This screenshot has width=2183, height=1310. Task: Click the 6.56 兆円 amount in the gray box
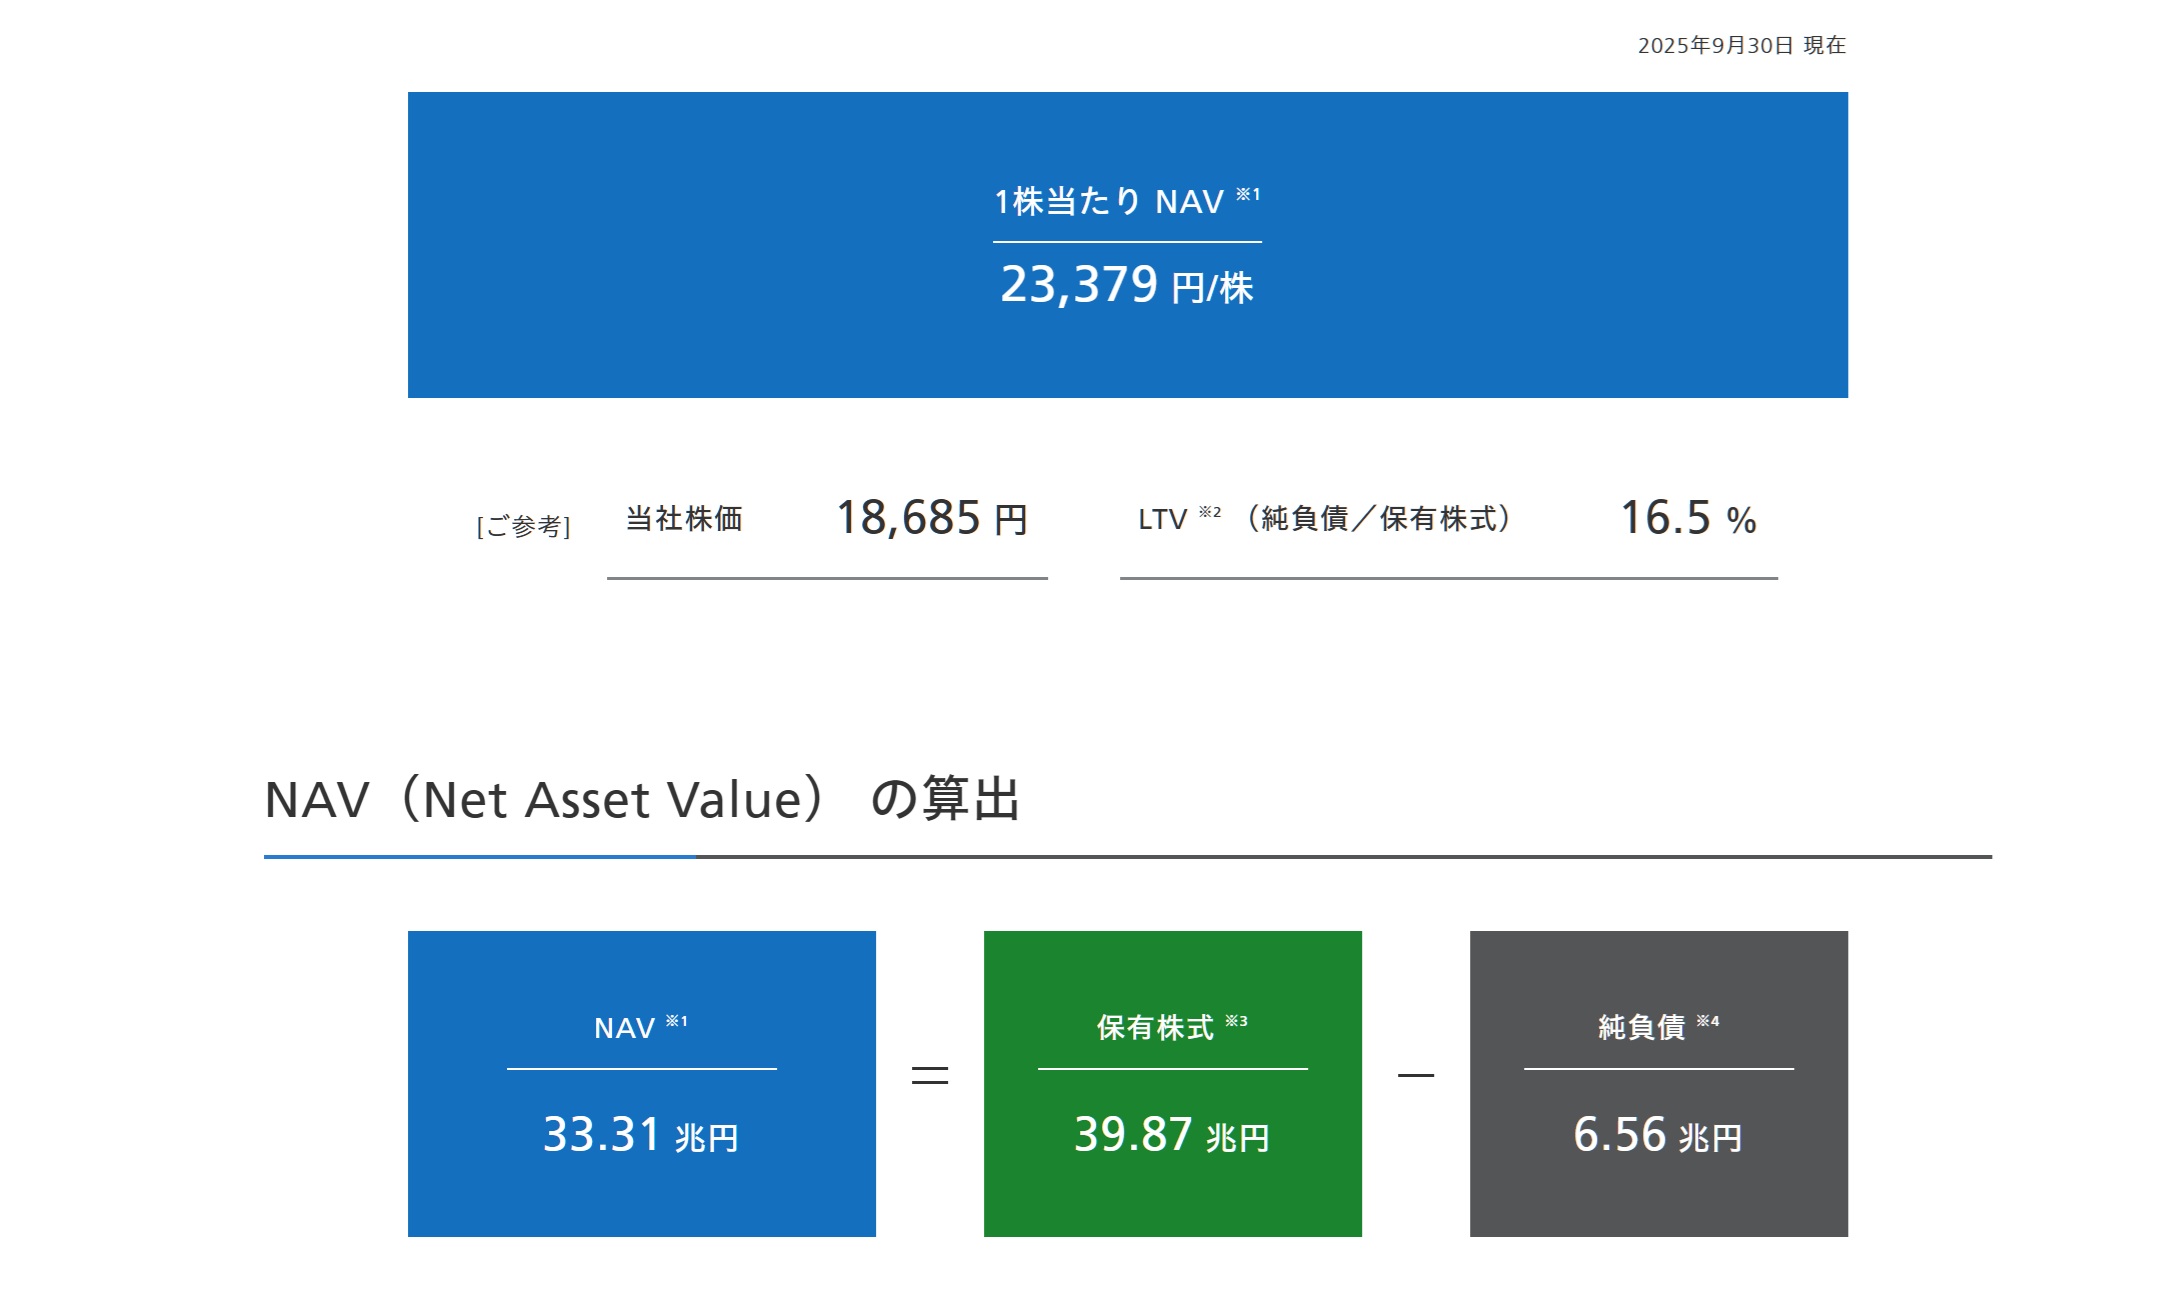click(1658, 1135)
